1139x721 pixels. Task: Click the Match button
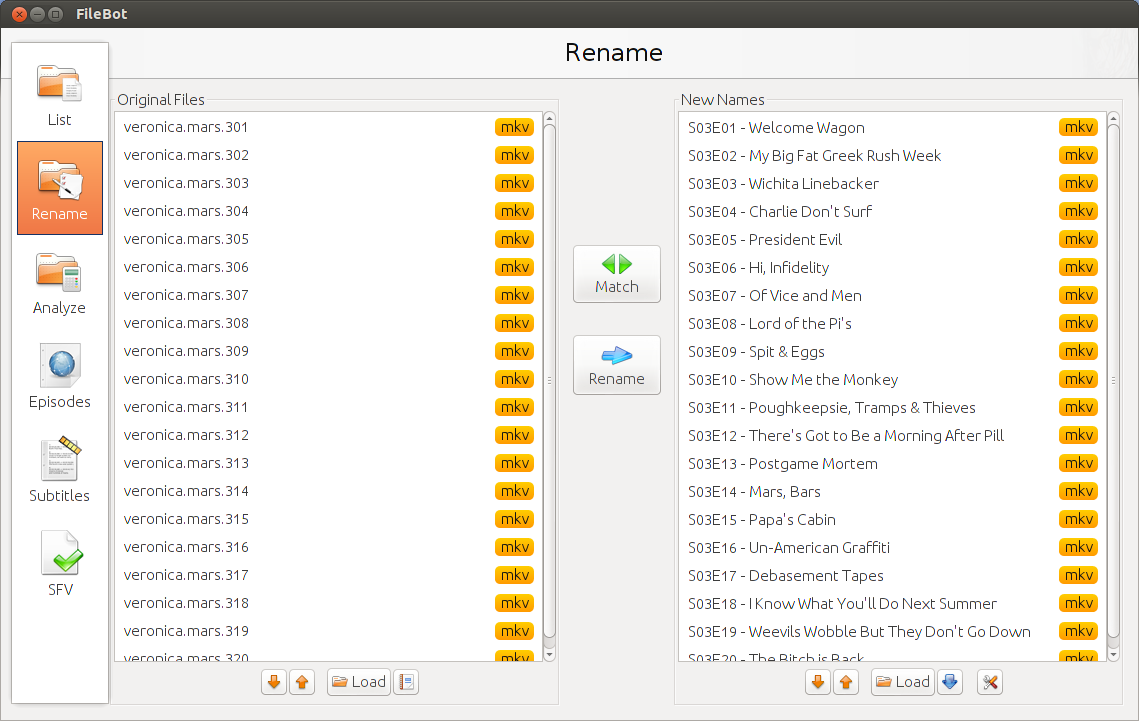(x=617, y=274)
